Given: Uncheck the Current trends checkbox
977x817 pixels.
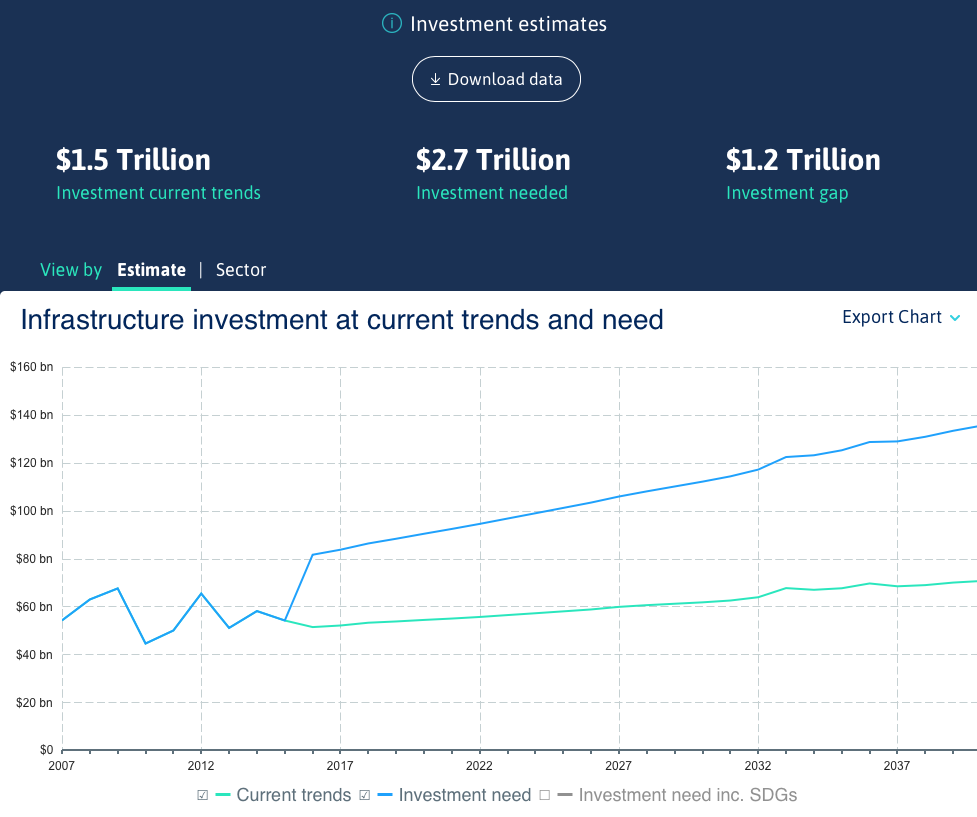Looking at the screenshot, I should 203,795.
